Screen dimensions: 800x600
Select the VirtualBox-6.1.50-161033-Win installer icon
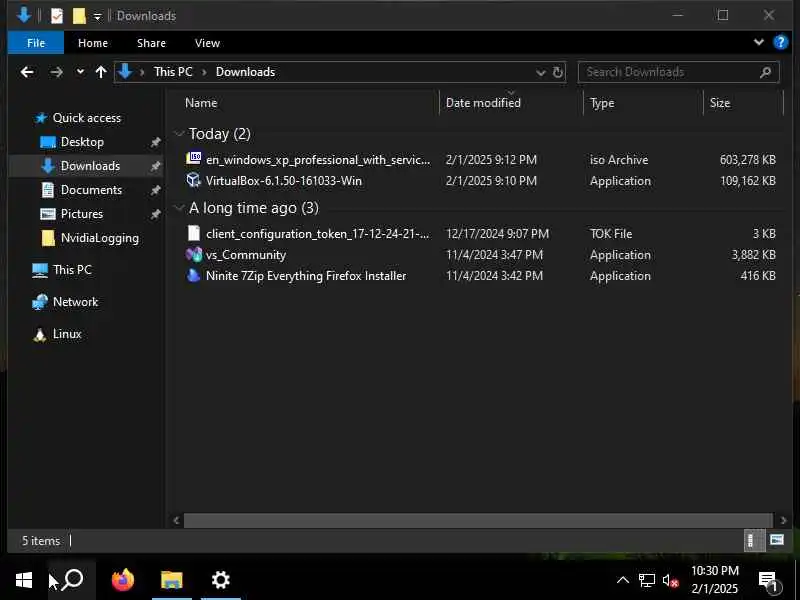tap(193, 180)
